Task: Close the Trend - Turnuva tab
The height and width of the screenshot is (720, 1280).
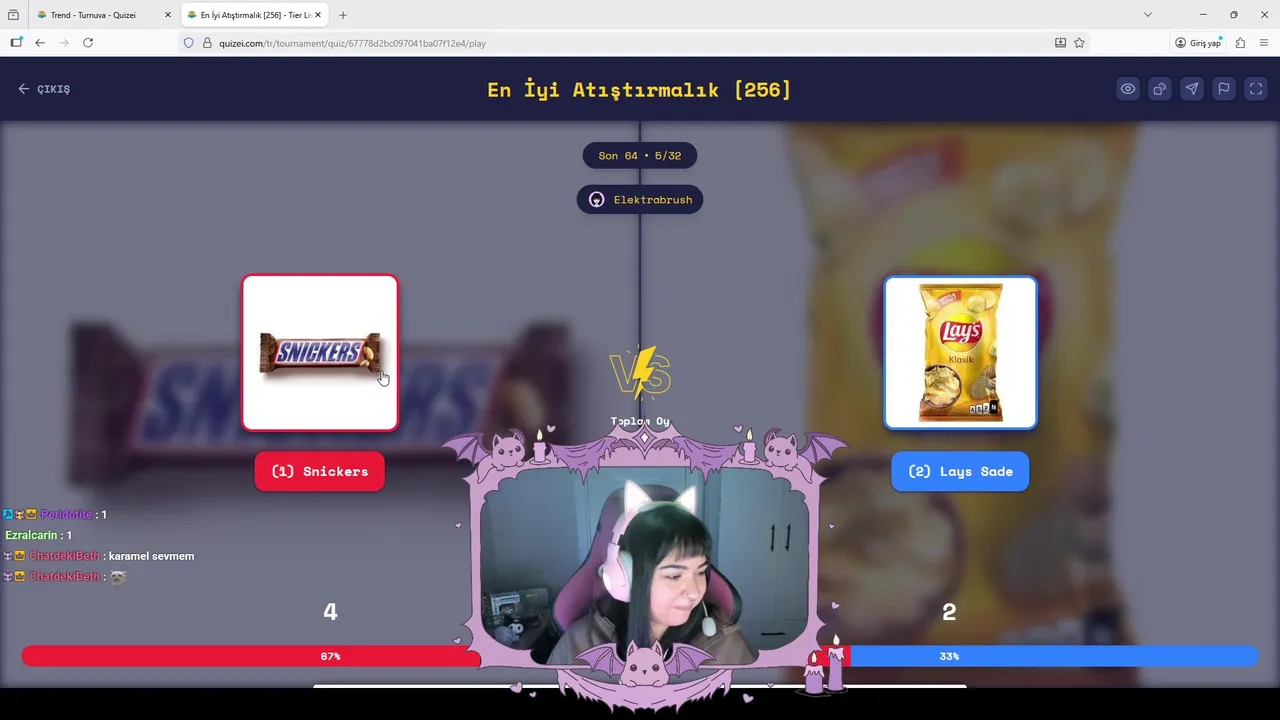Action: [167, 15]
